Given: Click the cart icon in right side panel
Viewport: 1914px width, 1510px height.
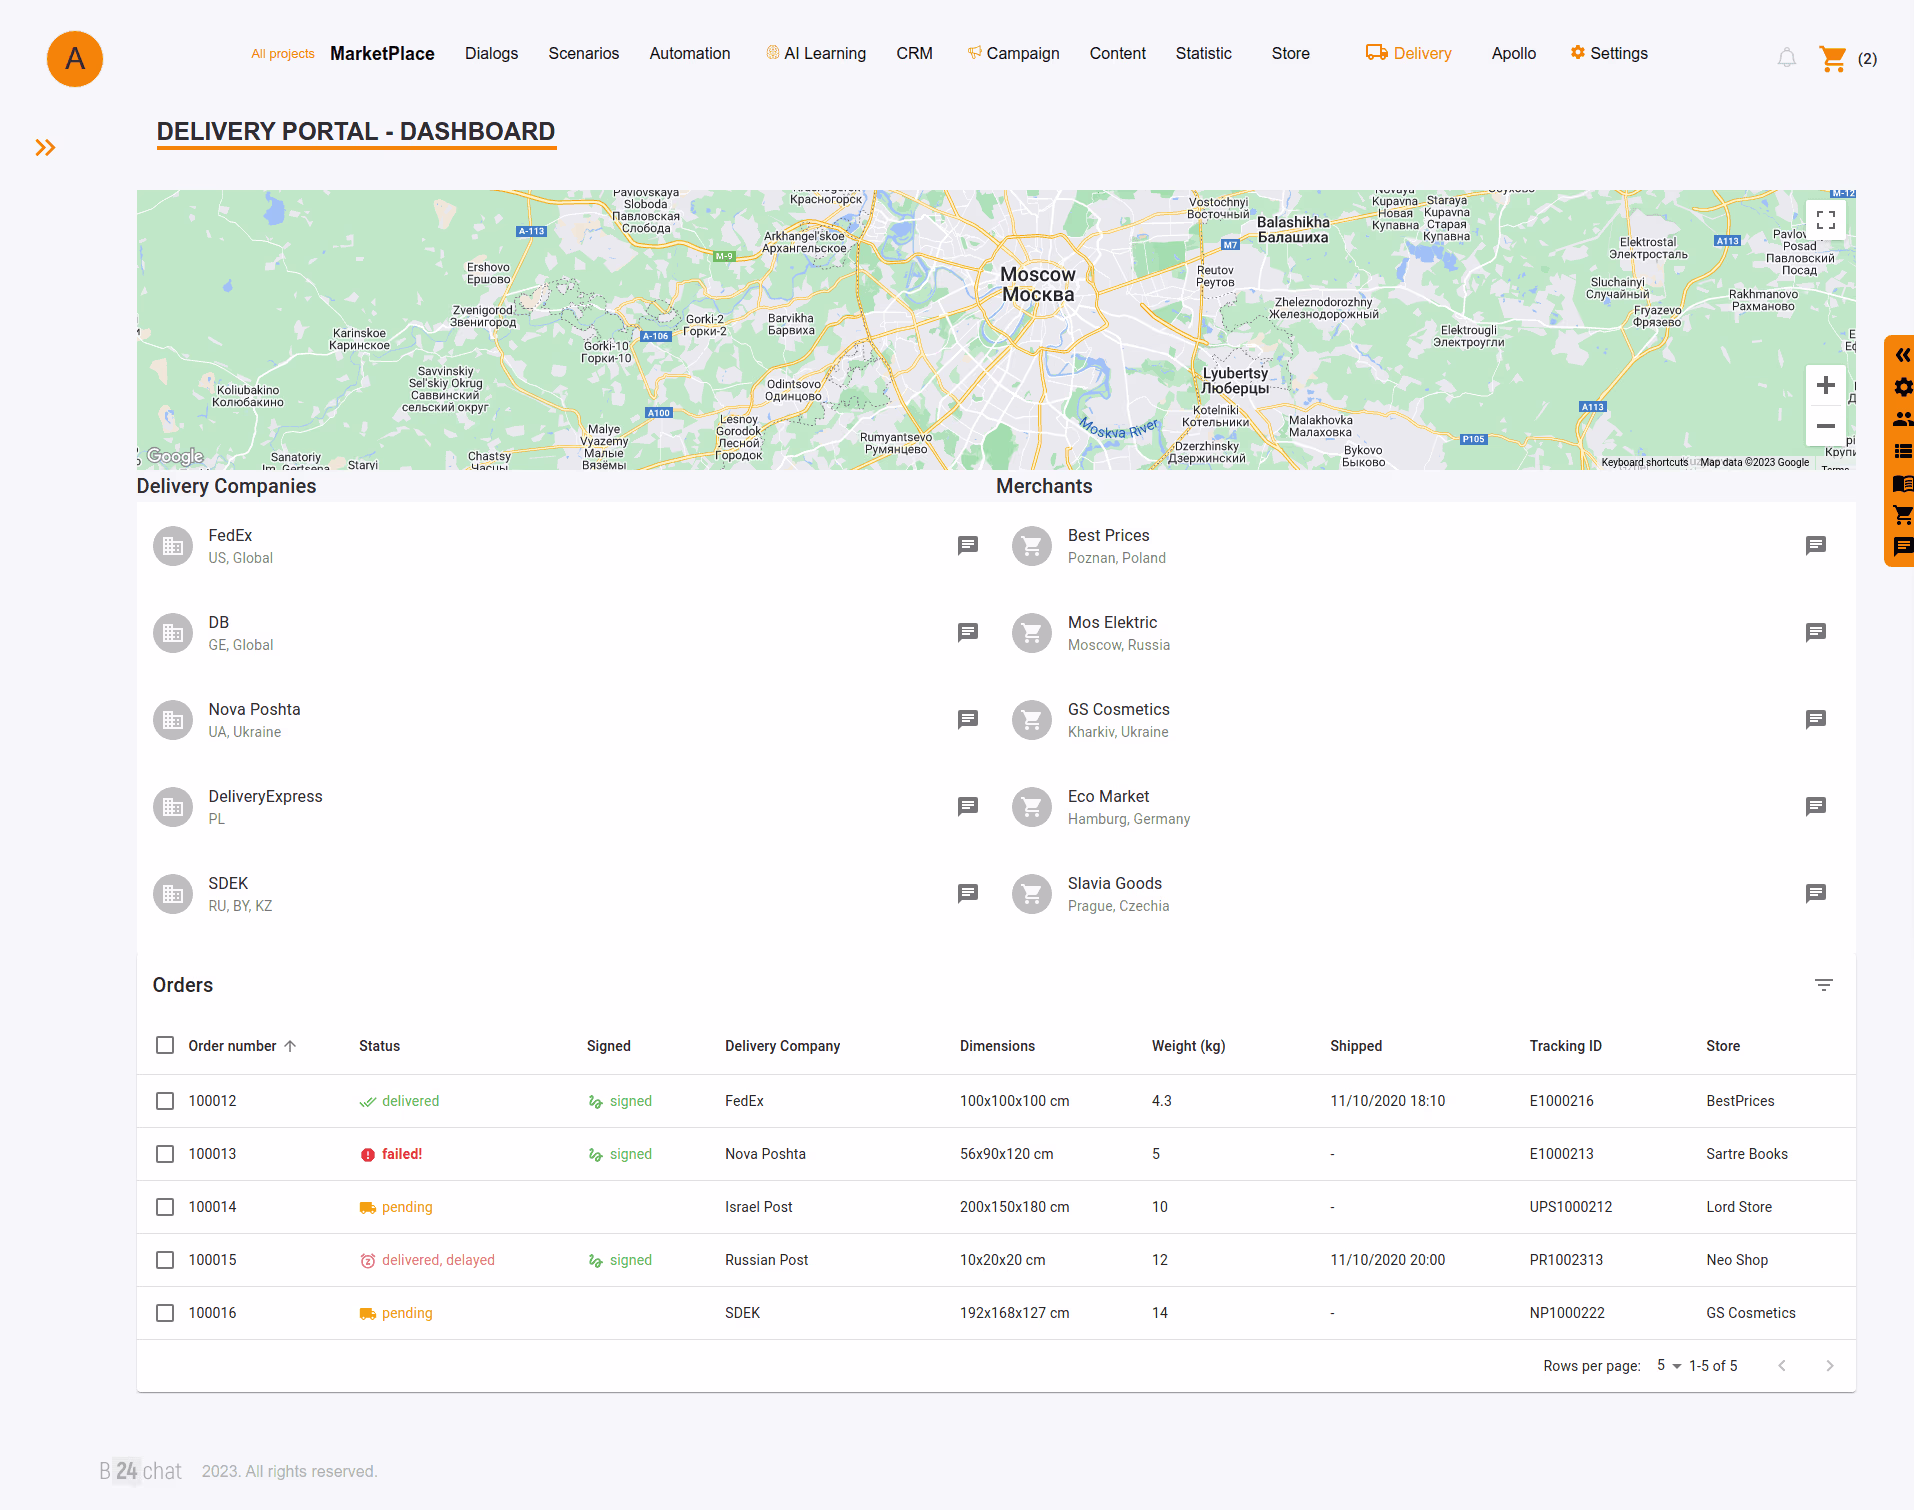Looking at the screenshot, I should 1903,515.
